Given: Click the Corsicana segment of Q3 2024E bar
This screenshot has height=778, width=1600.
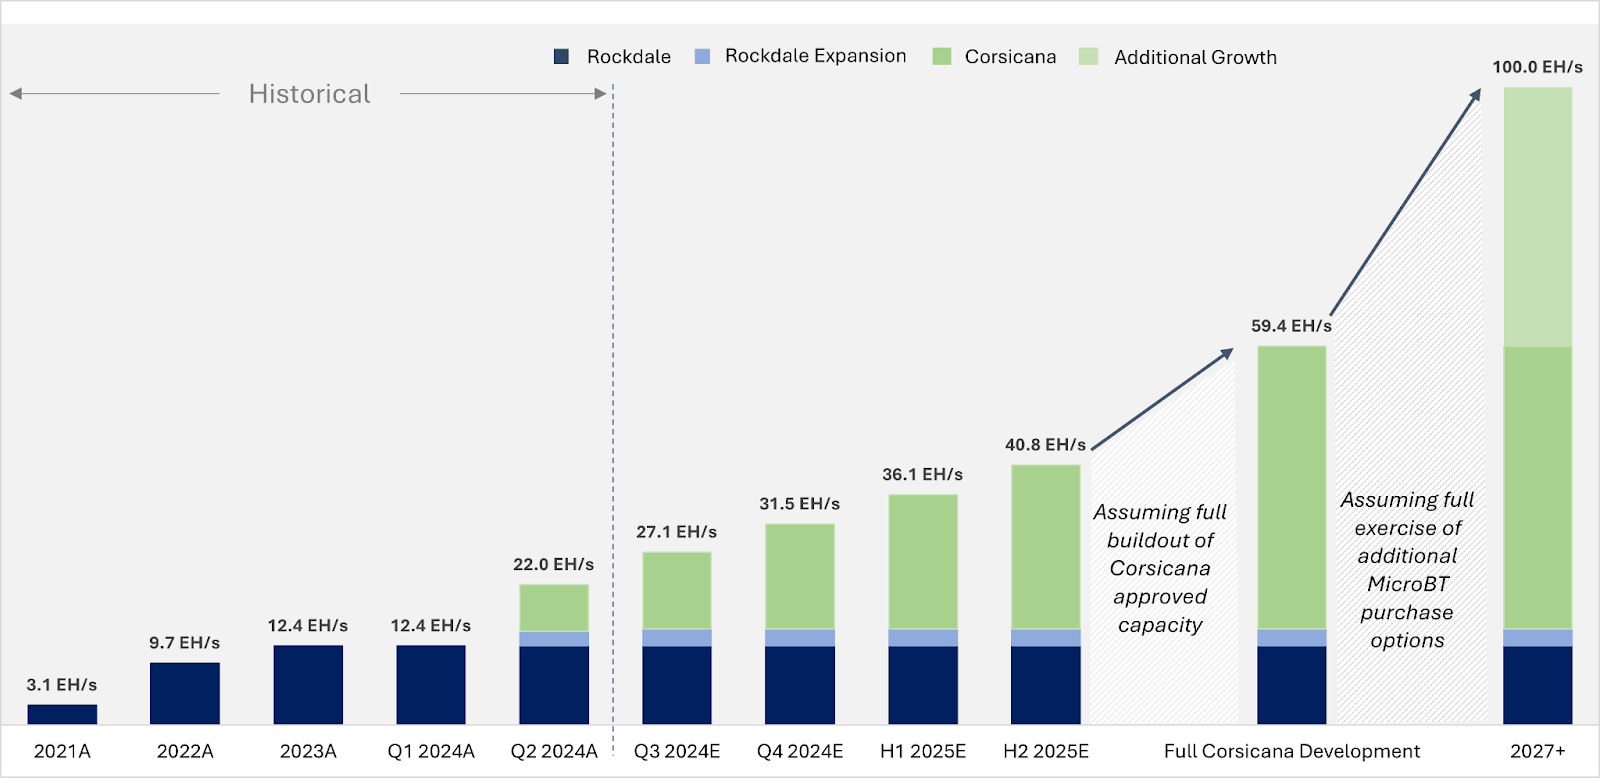Looking at the screenshot, I should (677, 591).
